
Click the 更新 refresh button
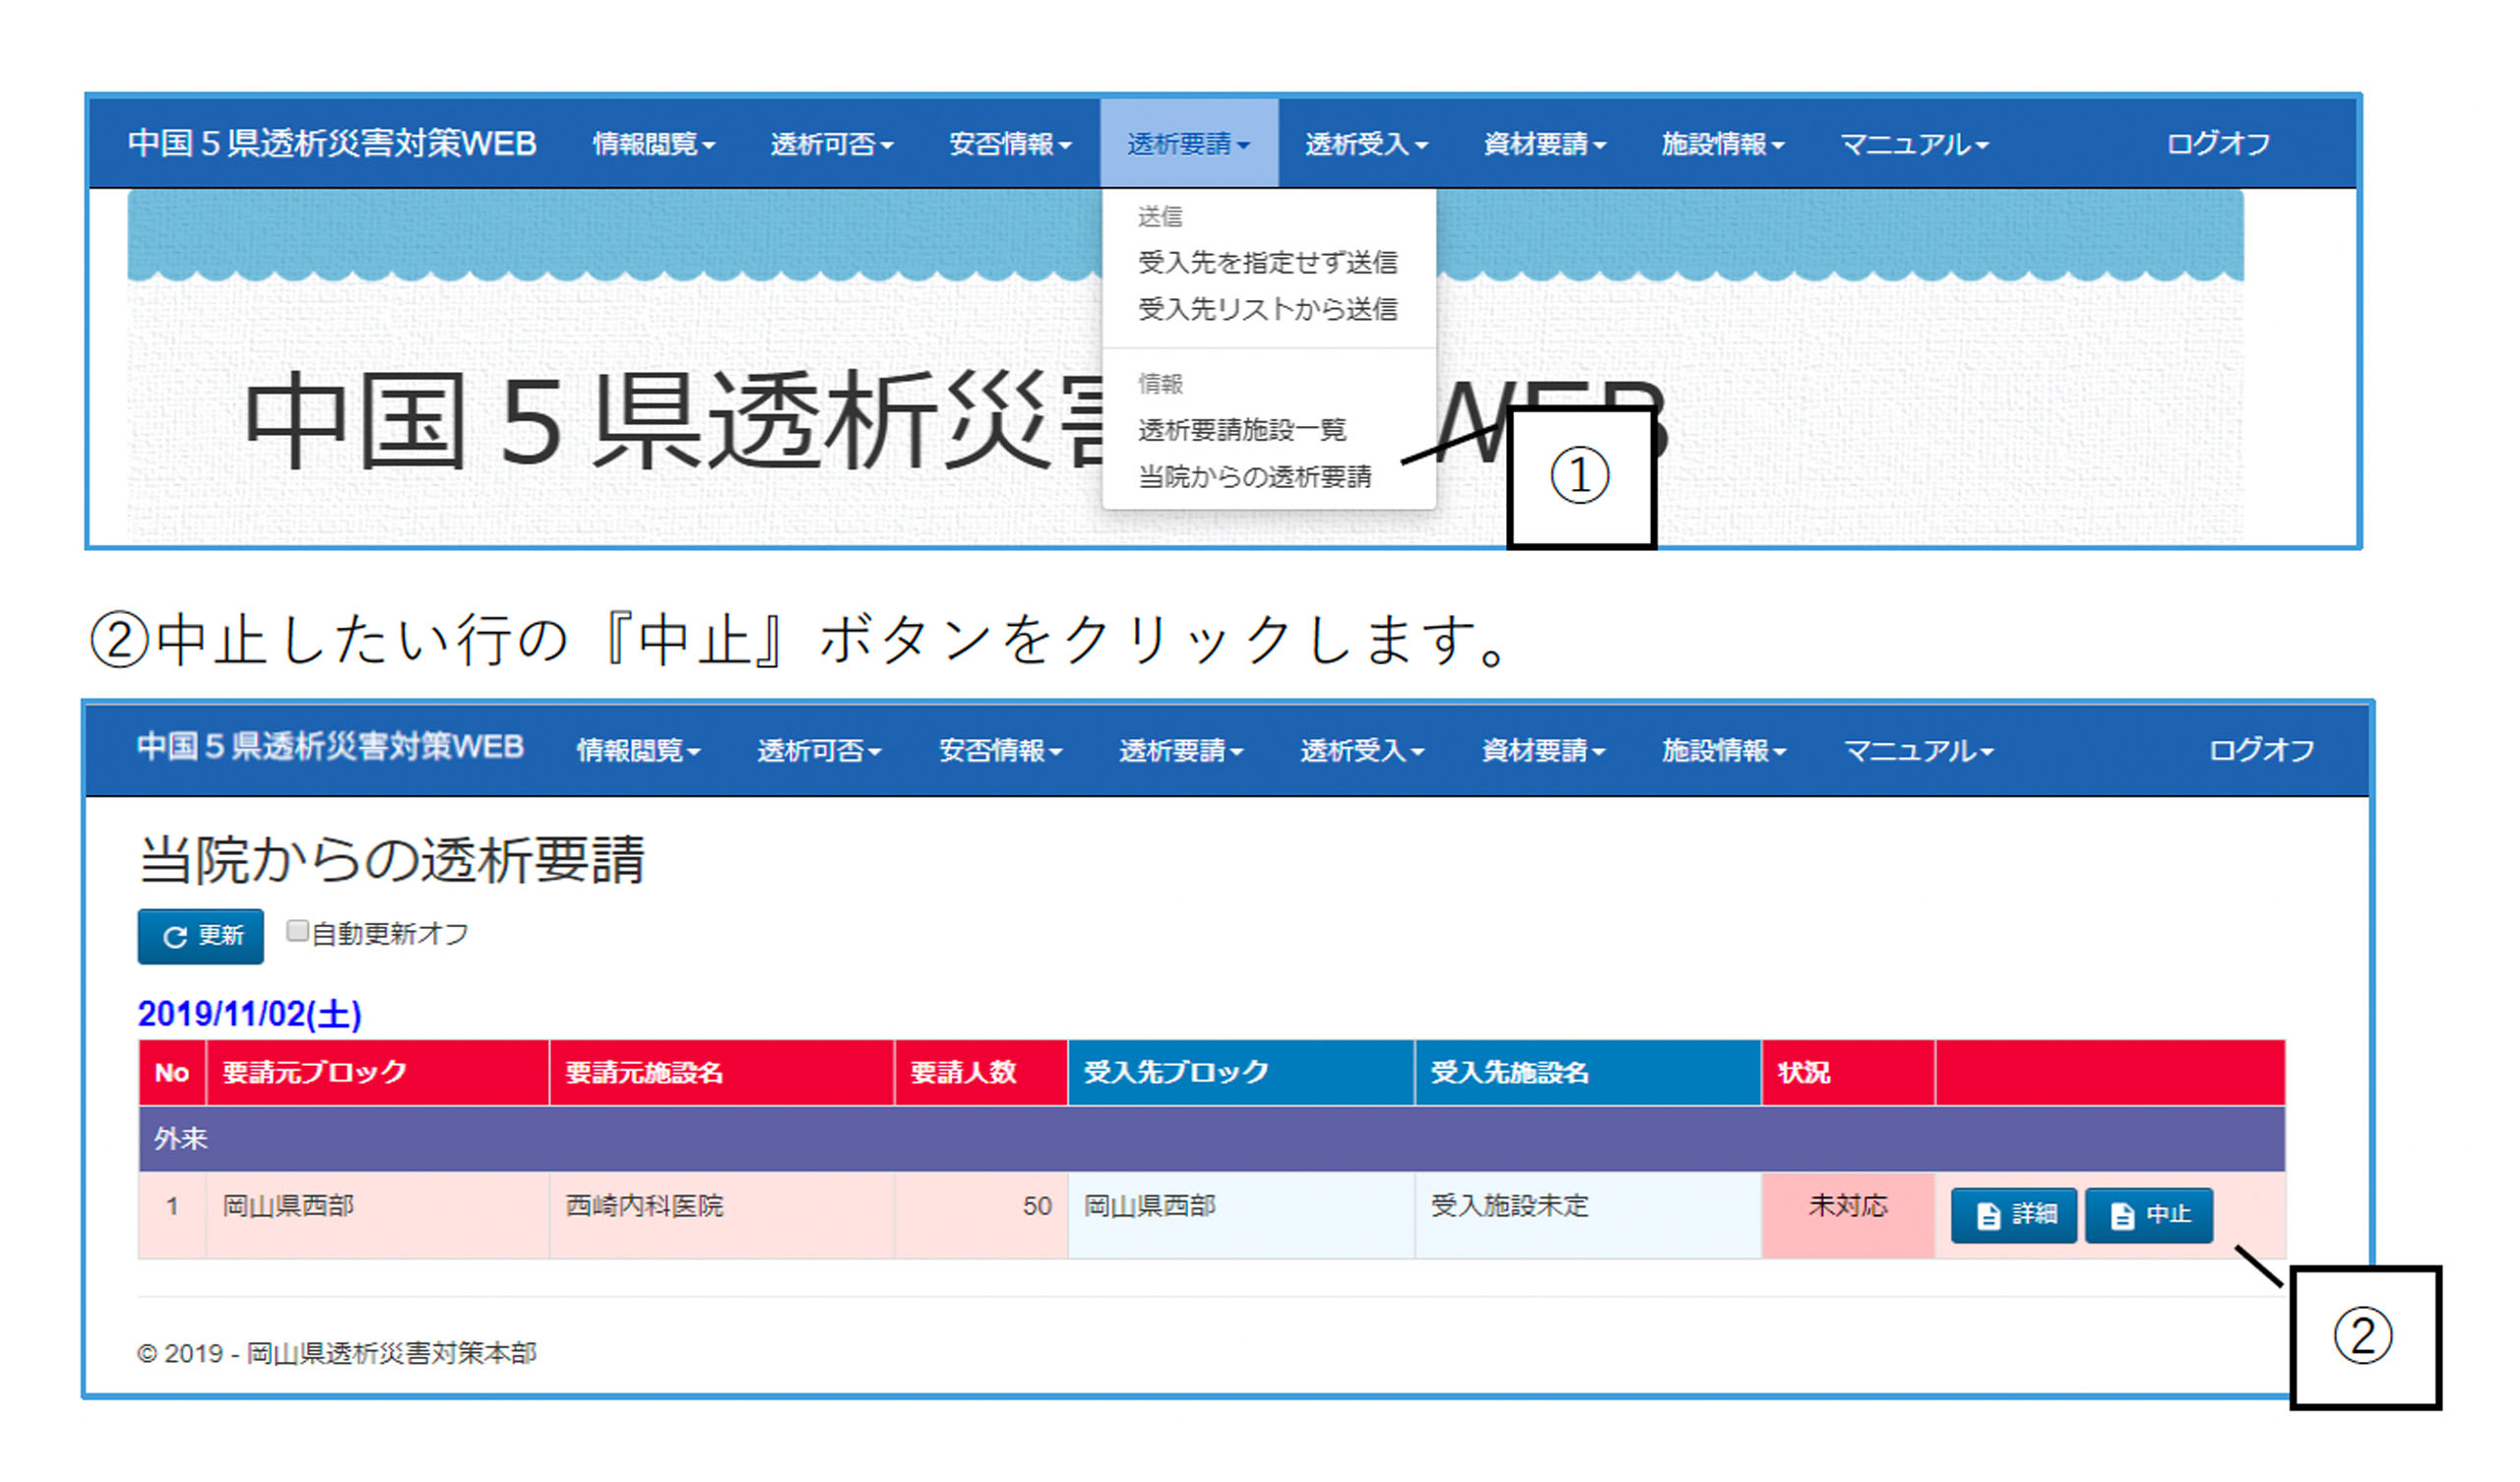click(201, 936)
